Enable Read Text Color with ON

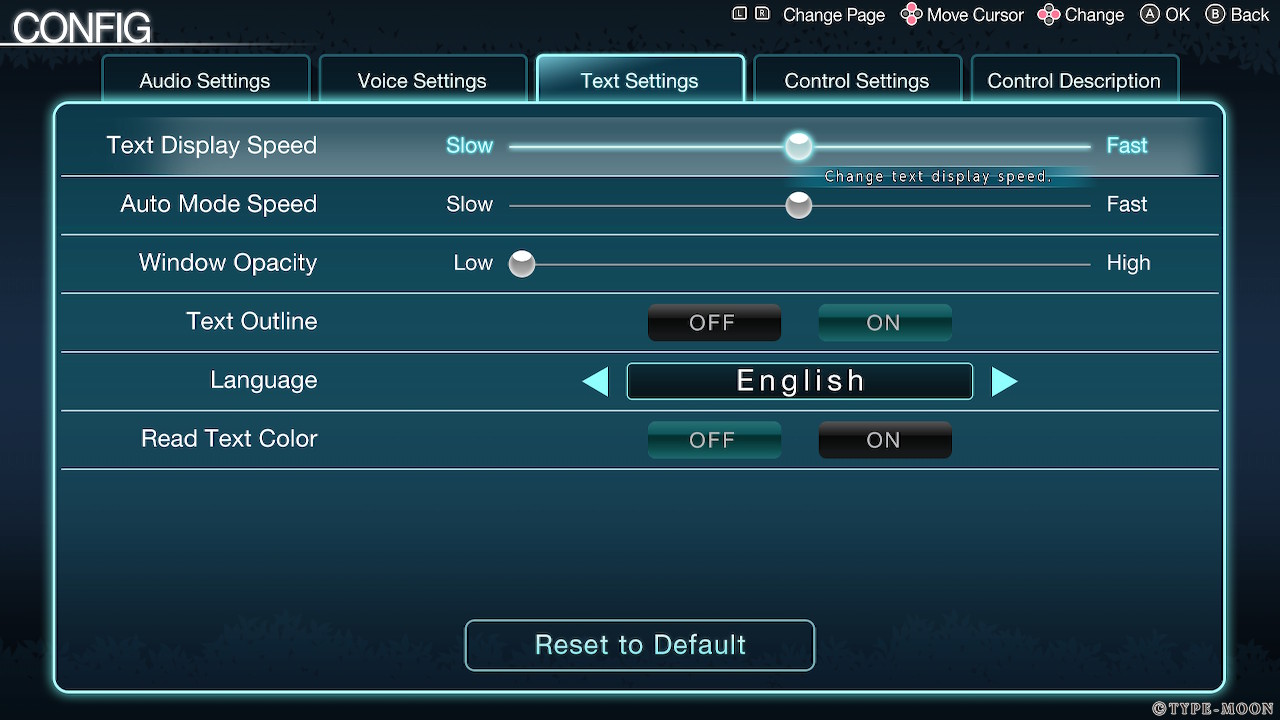pos(884,440)
